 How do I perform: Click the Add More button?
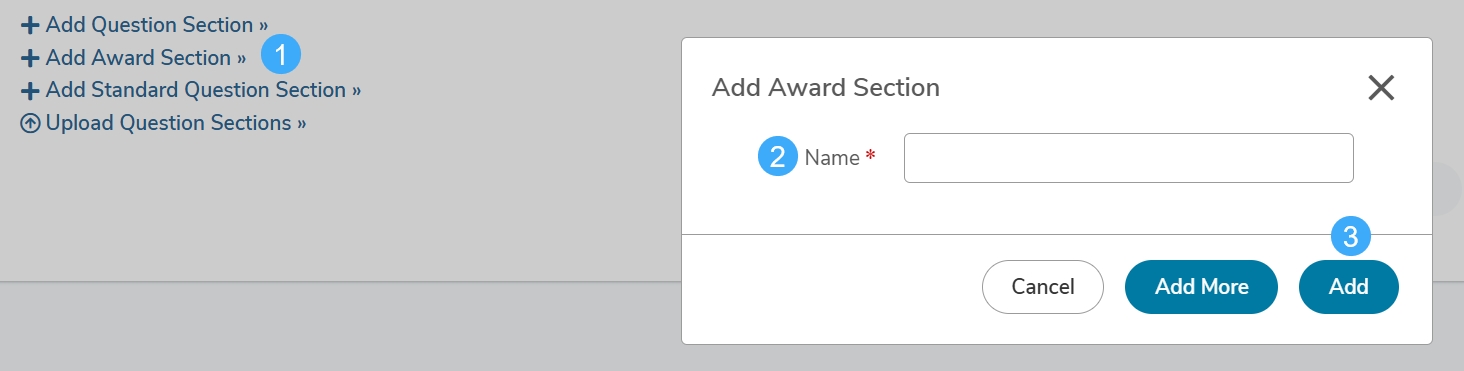1202,287
